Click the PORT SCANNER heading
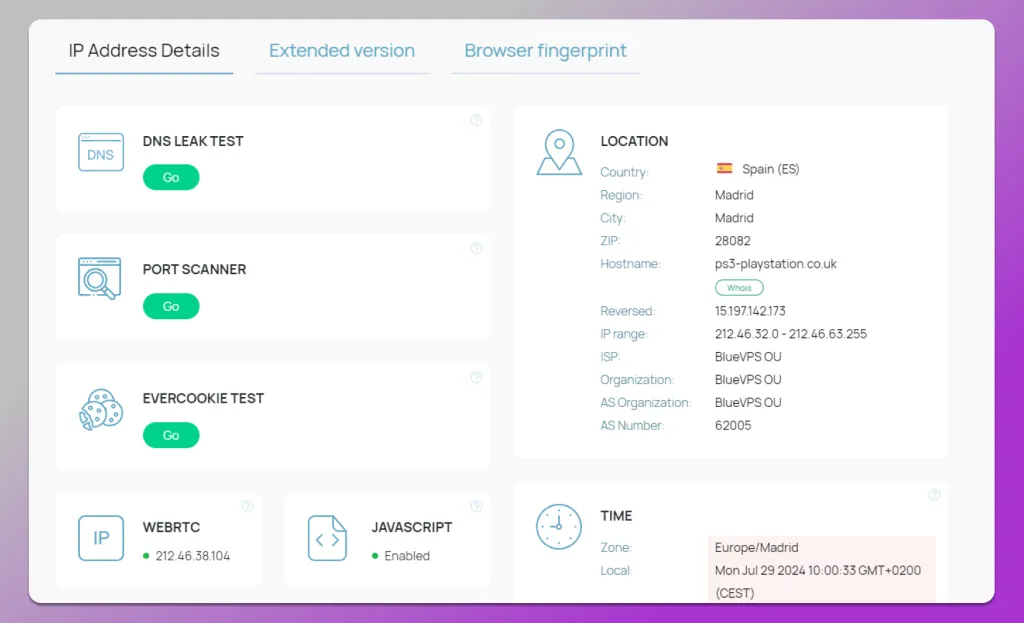Image resolution: width=1024 pixels, height=623 pixels. (195, 269)
